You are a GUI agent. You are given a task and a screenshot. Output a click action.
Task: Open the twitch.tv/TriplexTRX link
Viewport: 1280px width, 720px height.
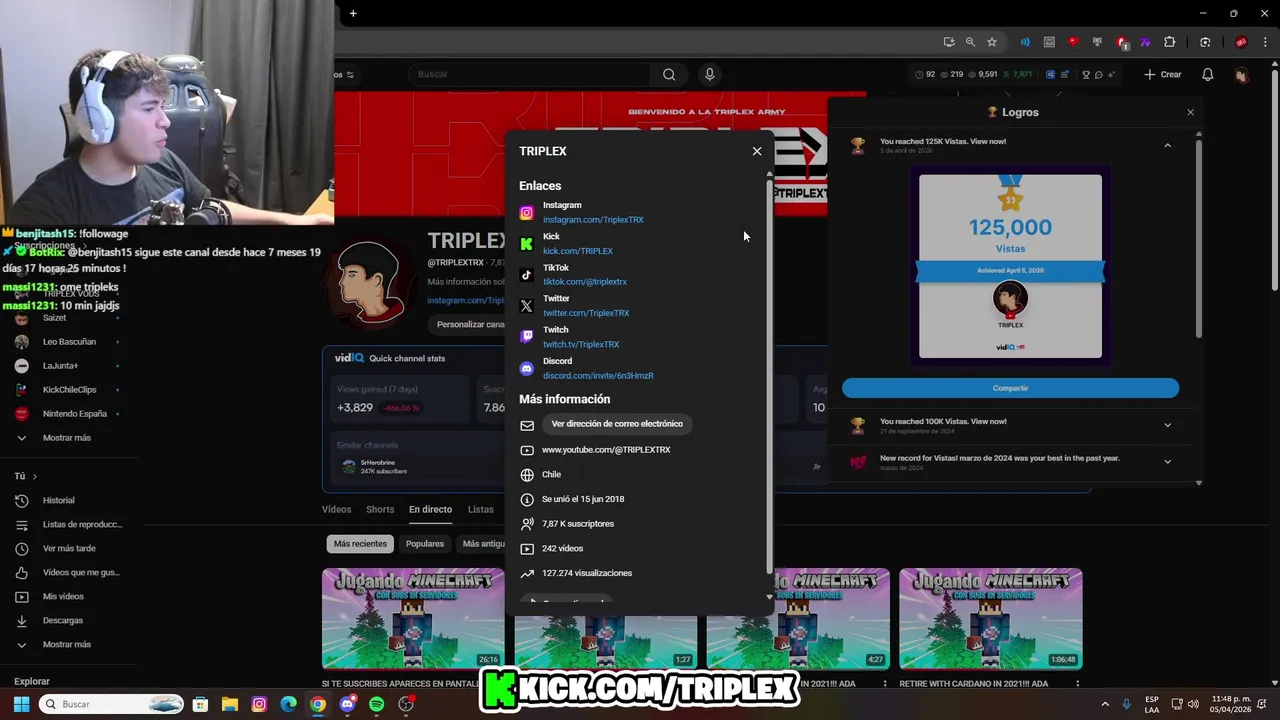(x=581, y=344)
